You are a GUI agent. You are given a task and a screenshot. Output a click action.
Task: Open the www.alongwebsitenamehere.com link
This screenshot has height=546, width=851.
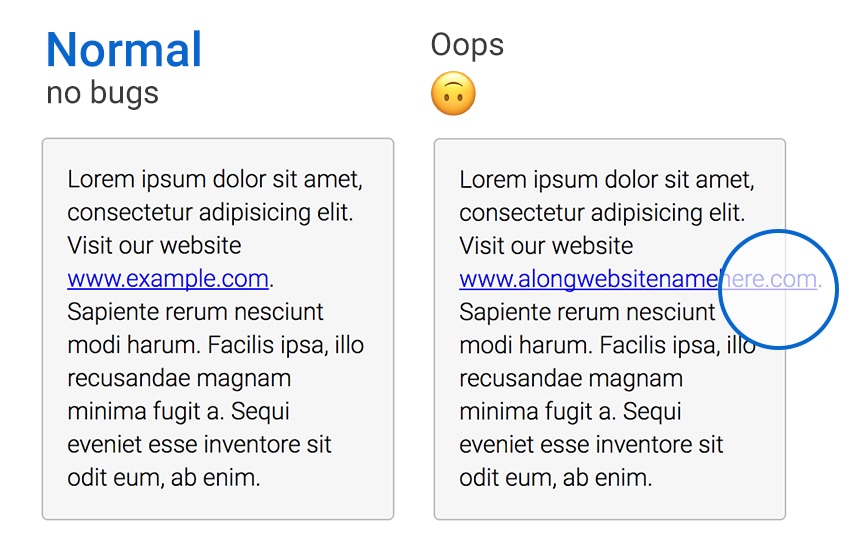pyautogui.click(x=638, y=280)
